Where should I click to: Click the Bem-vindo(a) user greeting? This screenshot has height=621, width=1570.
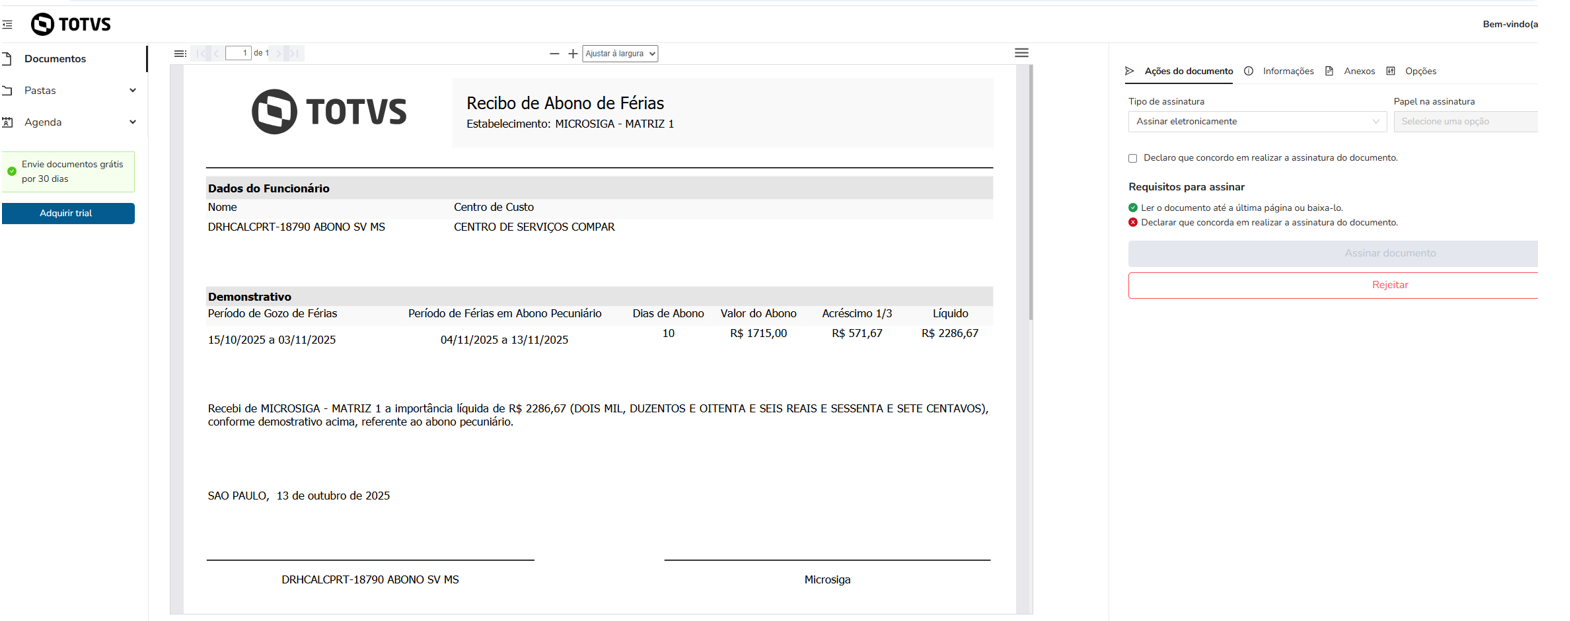pos(1510,24)
